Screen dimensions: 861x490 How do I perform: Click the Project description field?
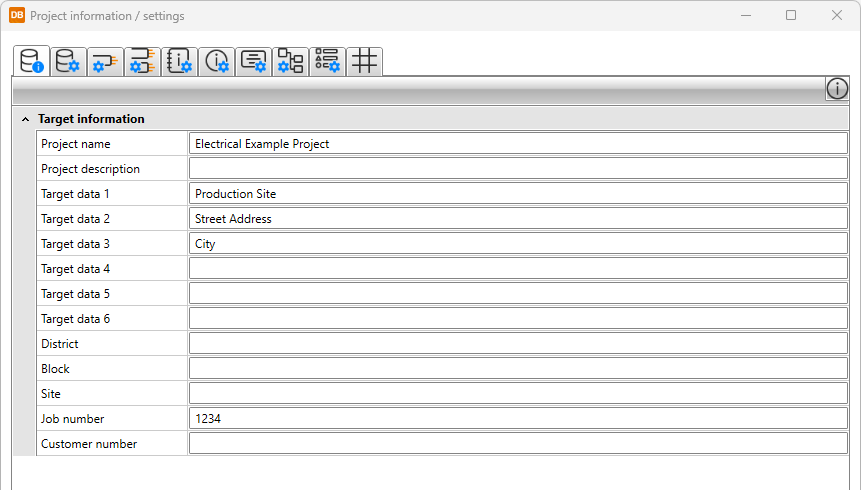pyautogui.click(x=517, y=169)
